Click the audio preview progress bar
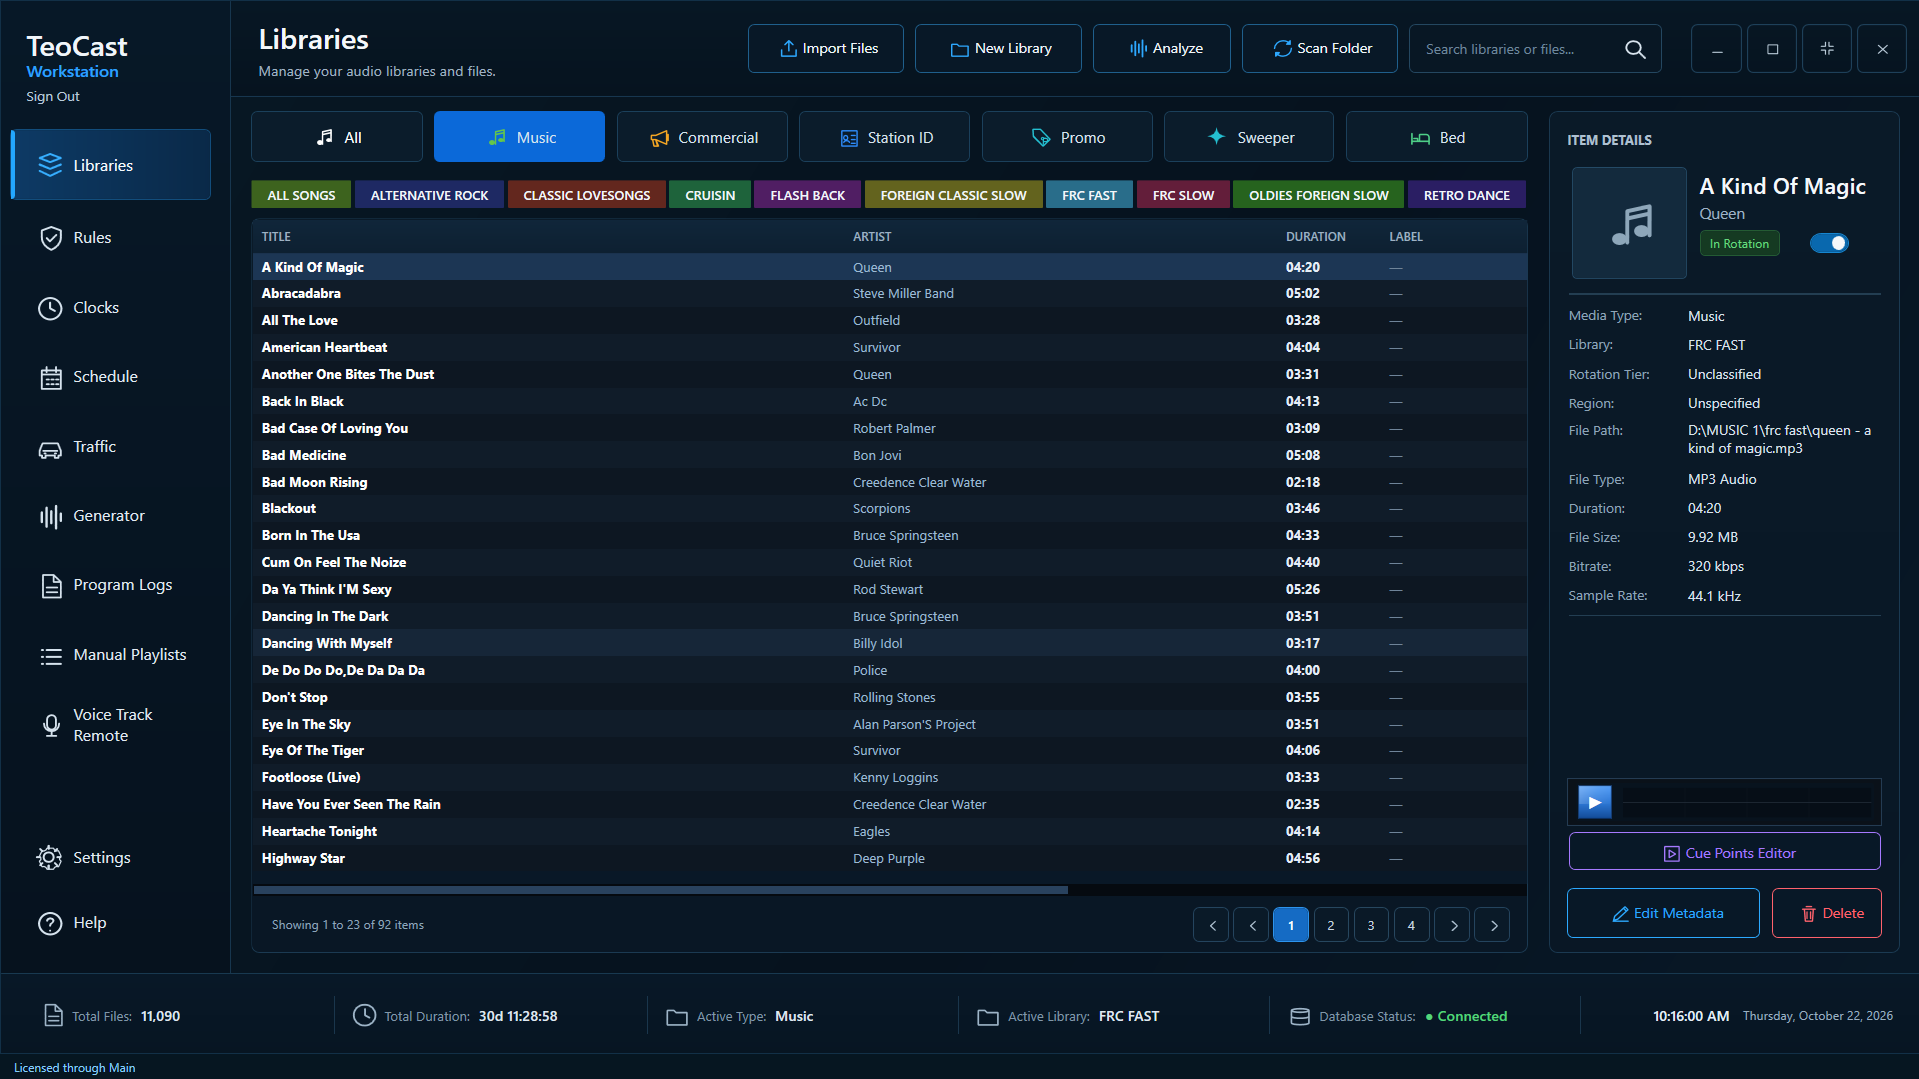Image resolution: width=1919 pixels, height=1079 pixels. point(1747,802)
